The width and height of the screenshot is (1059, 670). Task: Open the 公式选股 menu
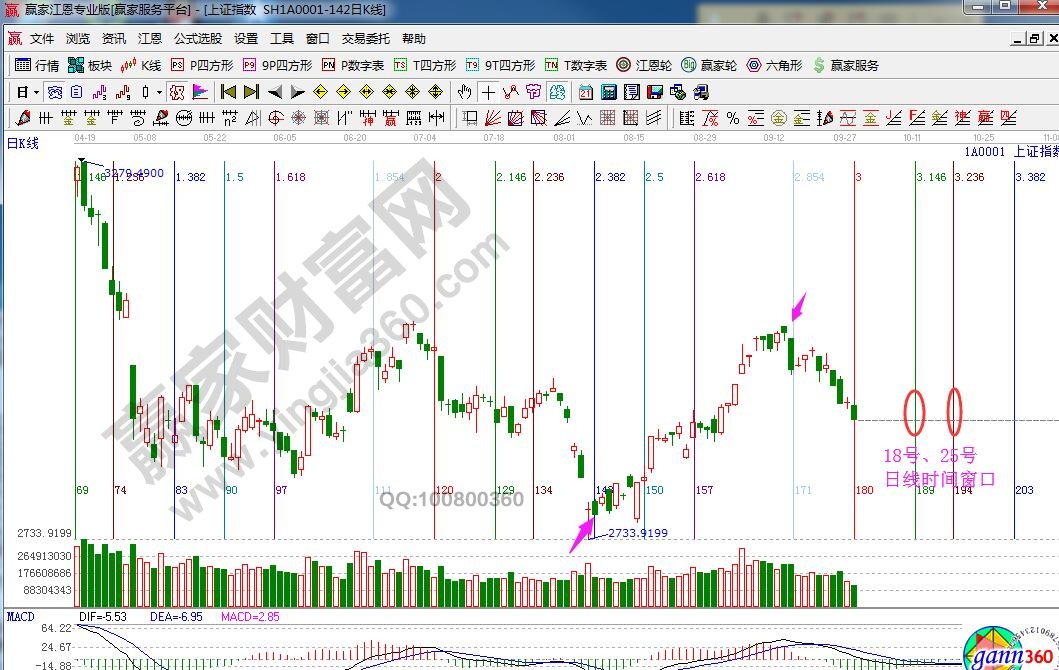(197, 38)
